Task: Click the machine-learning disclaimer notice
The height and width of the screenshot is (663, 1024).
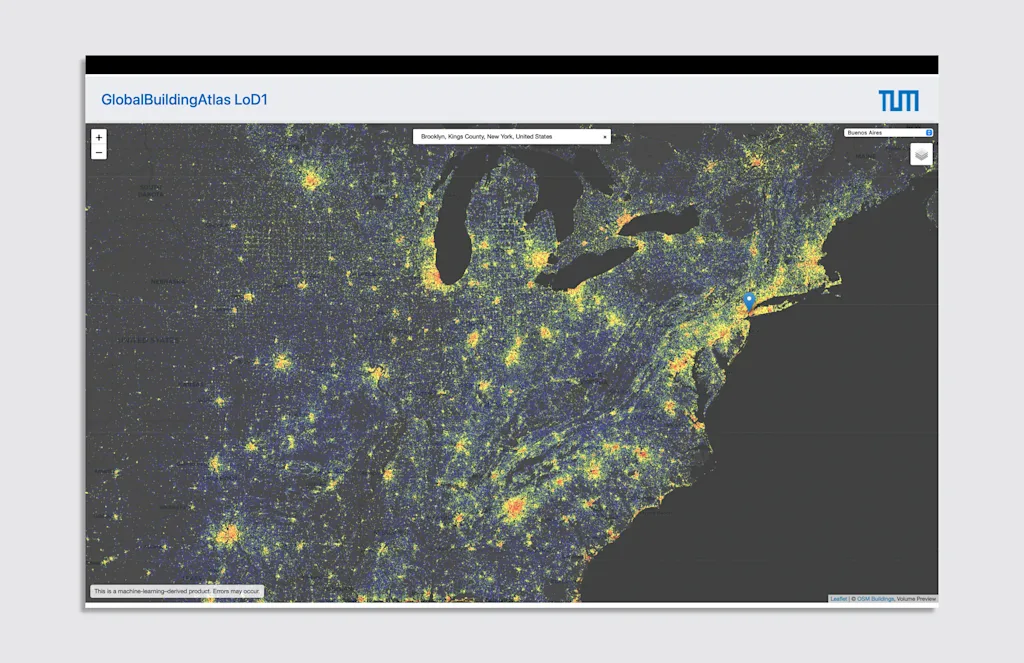Action: pos(177,591)
